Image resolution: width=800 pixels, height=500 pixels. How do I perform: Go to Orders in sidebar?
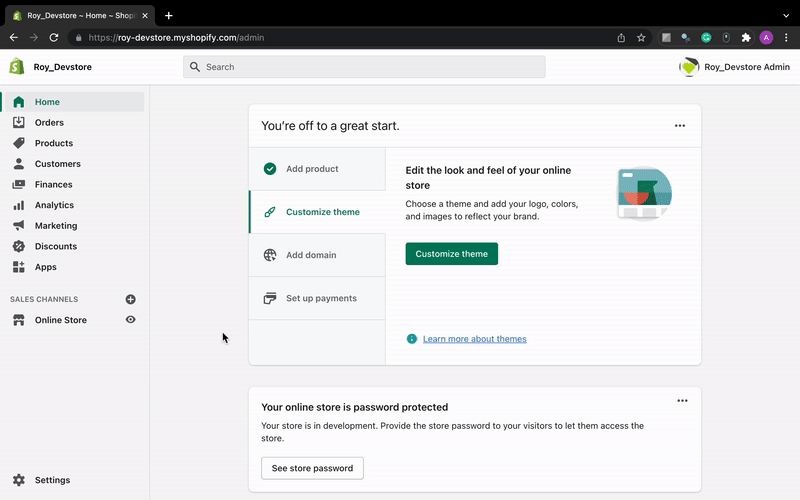coord(49,122)
